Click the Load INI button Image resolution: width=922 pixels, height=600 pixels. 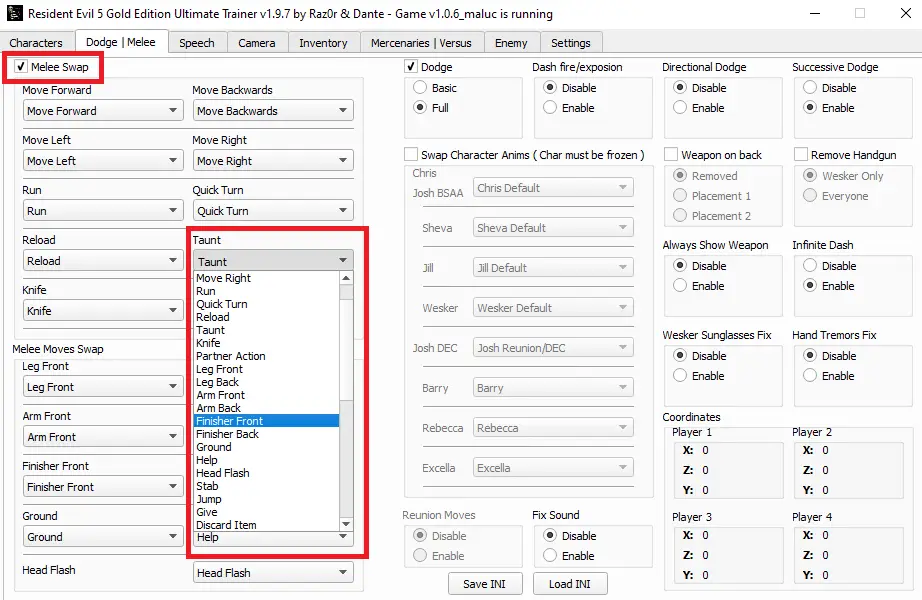(x=570, y=584)
